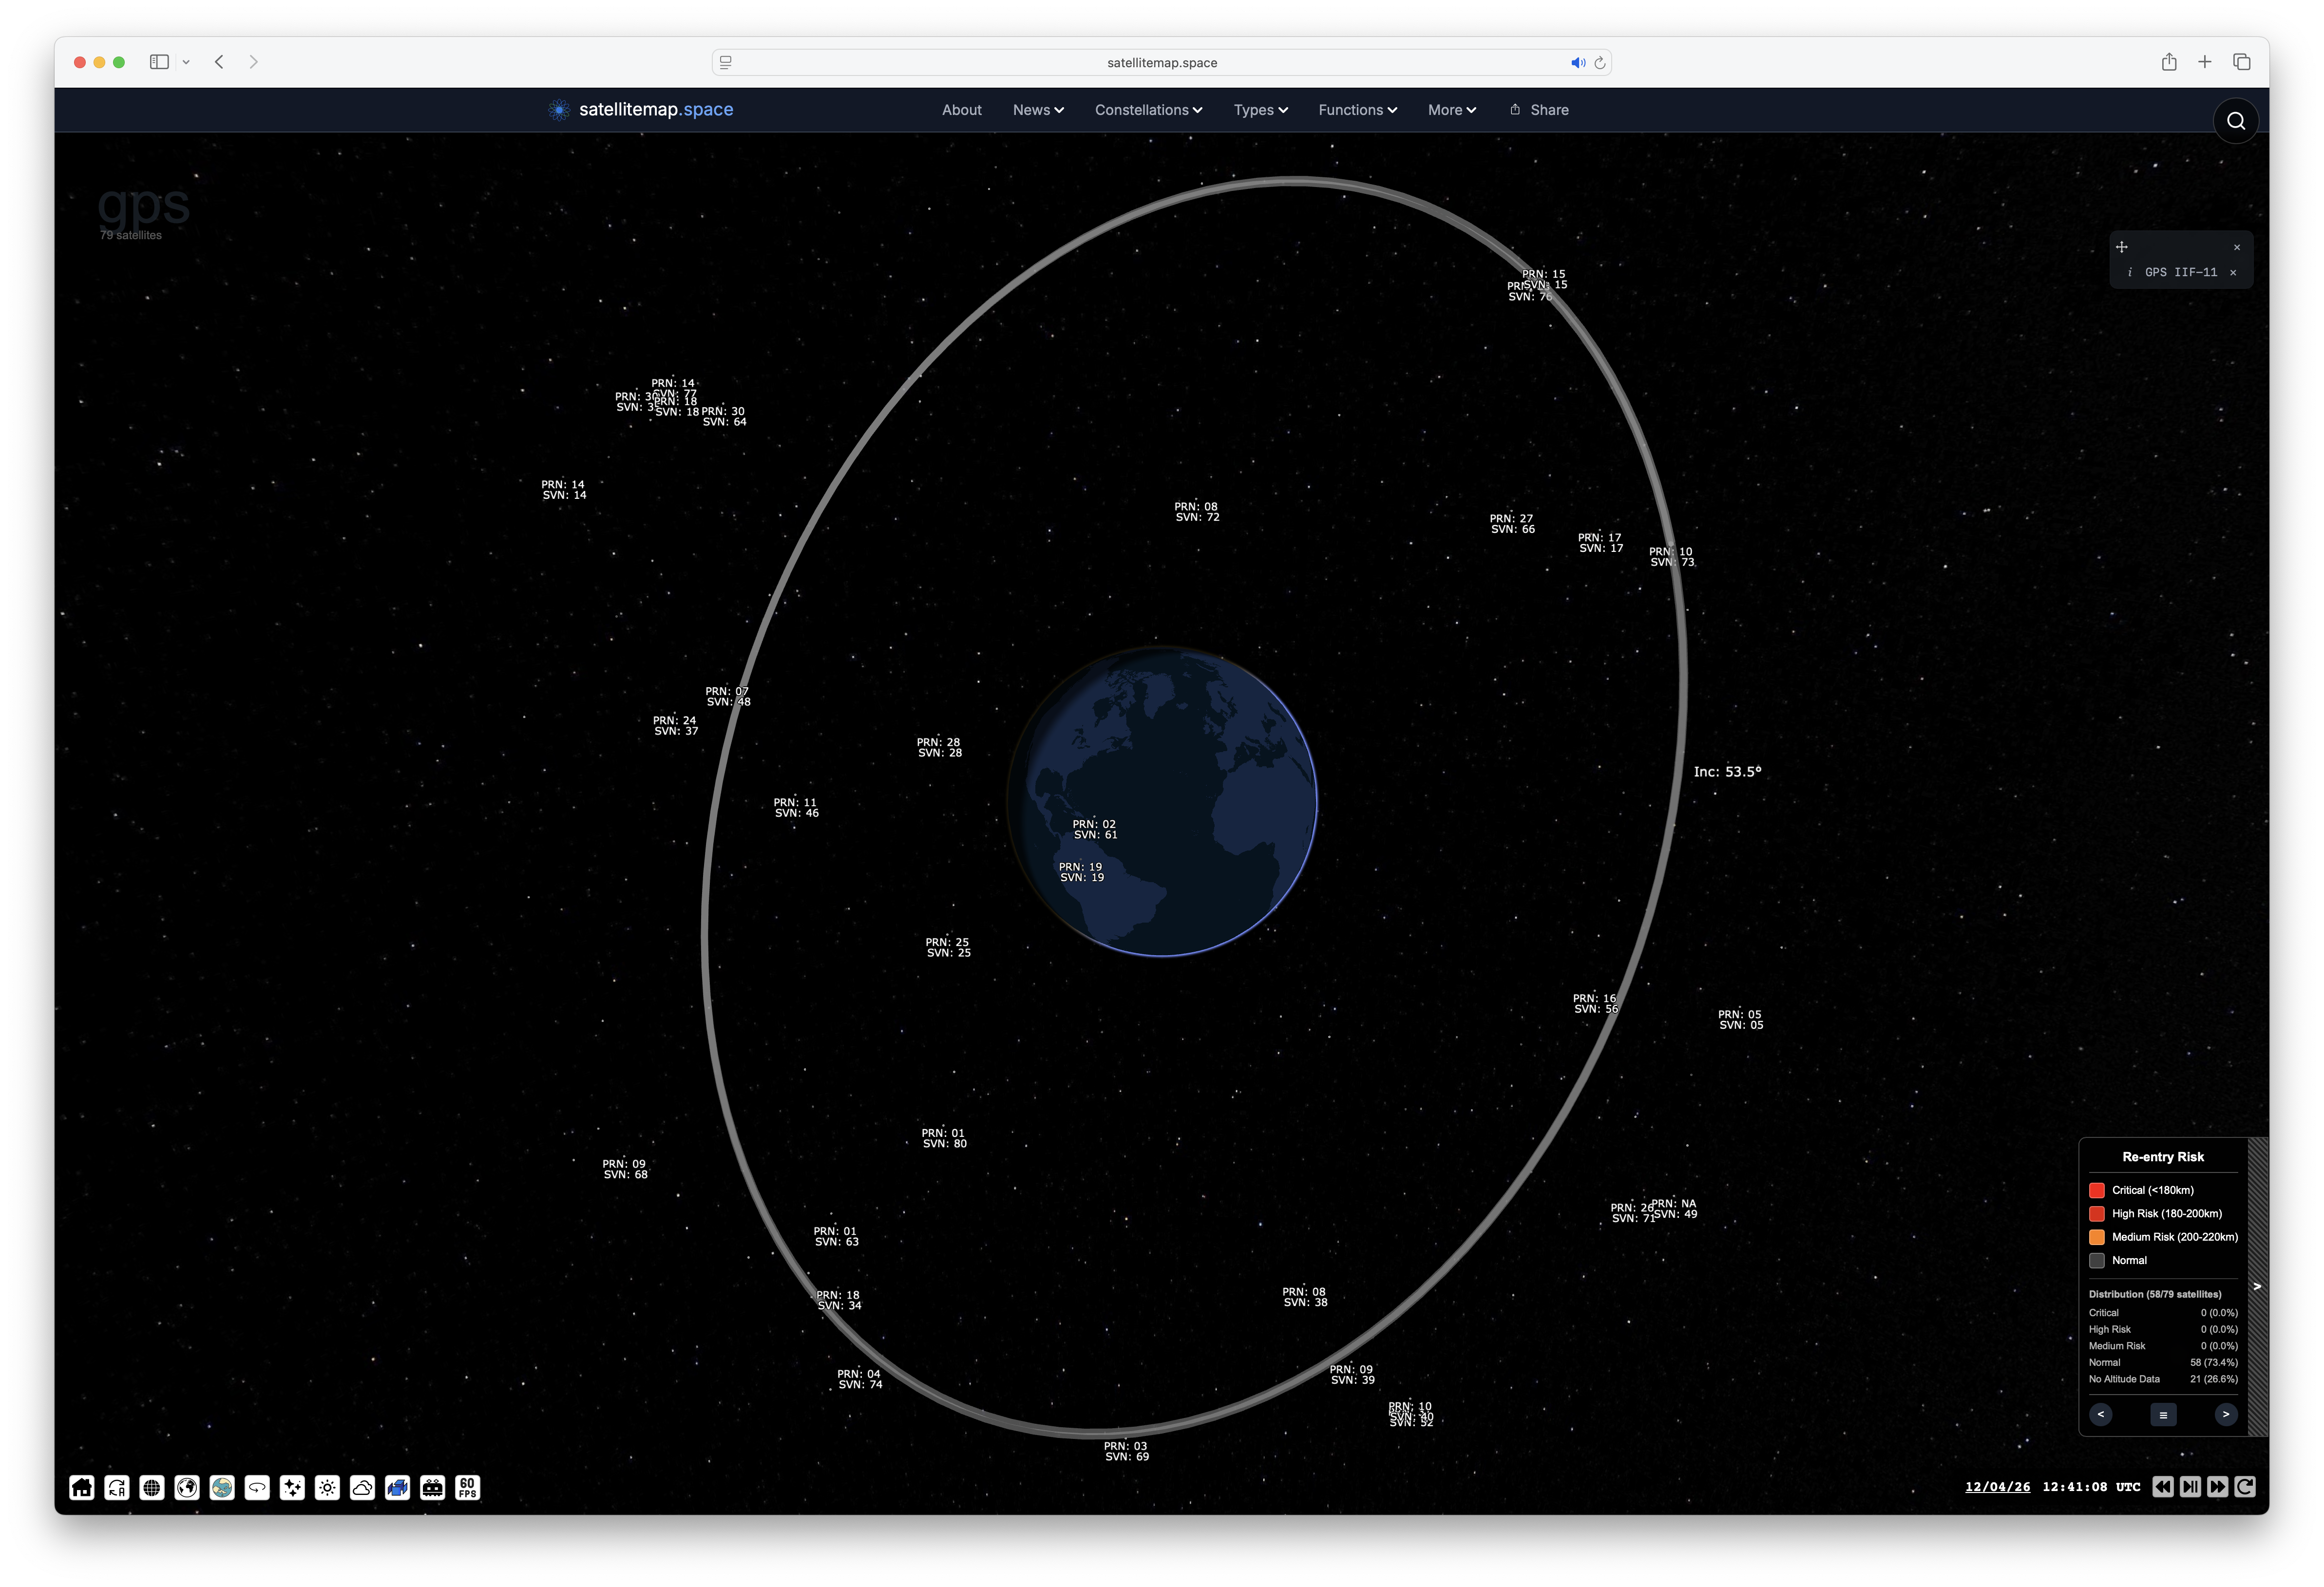
Task: Click the home view icon
Action: pyautogui.click(x=82, y=1488)
